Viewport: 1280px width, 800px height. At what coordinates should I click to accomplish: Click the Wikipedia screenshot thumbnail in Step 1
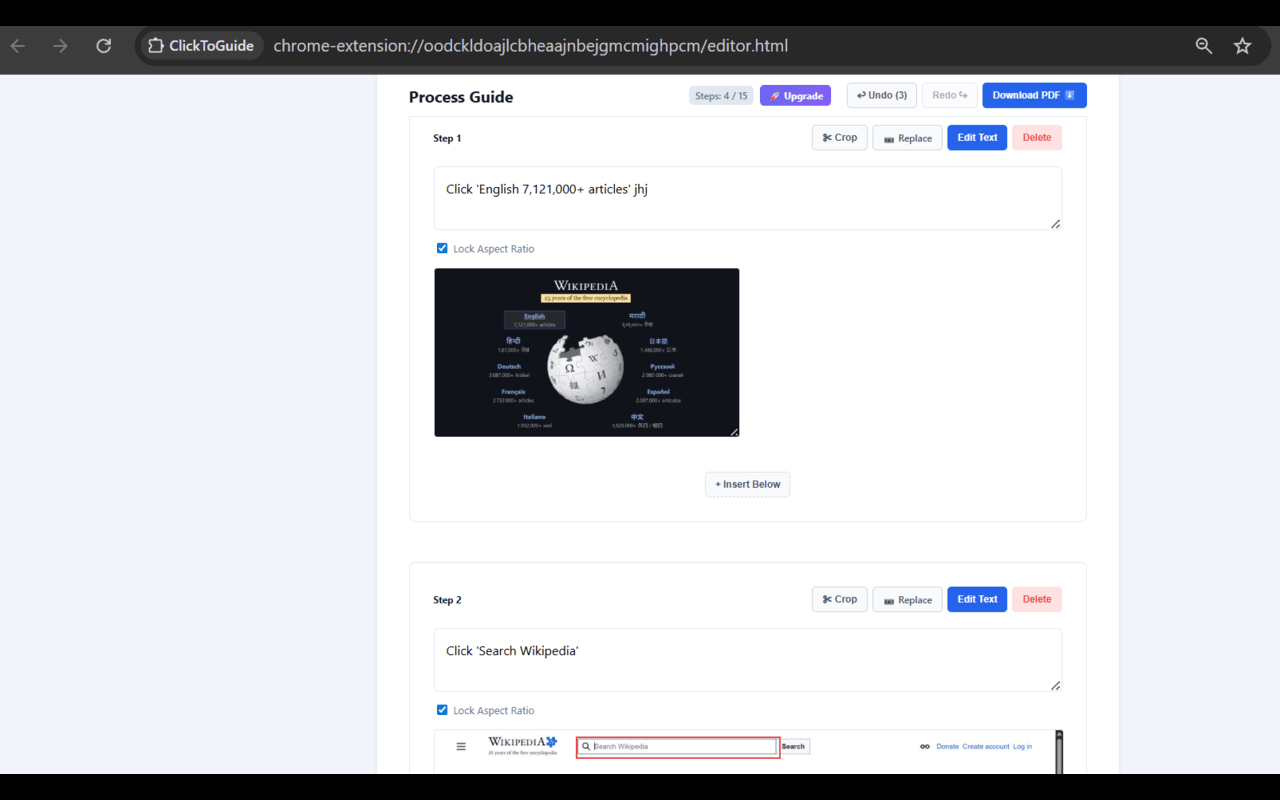click(x=586, y=352)
